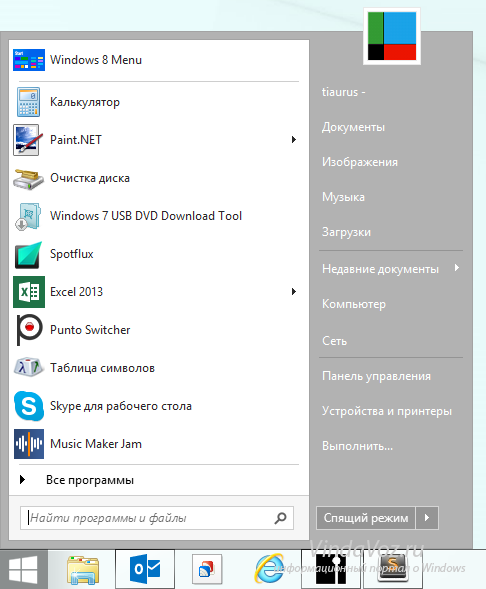This screenshot has width=486, height=589.
Task: Select the Spotflux text label
Action: [x=71, y=254]
